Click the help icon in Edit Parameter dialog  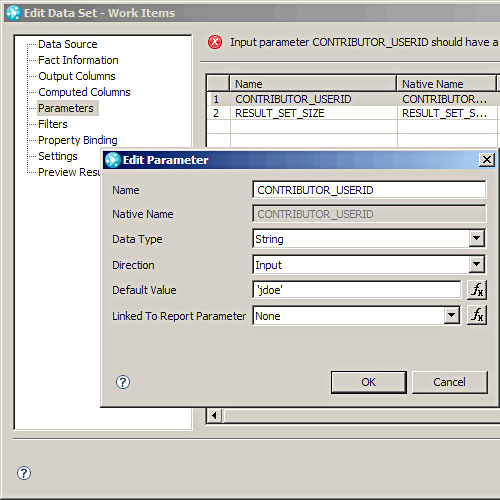pos(123,382)
